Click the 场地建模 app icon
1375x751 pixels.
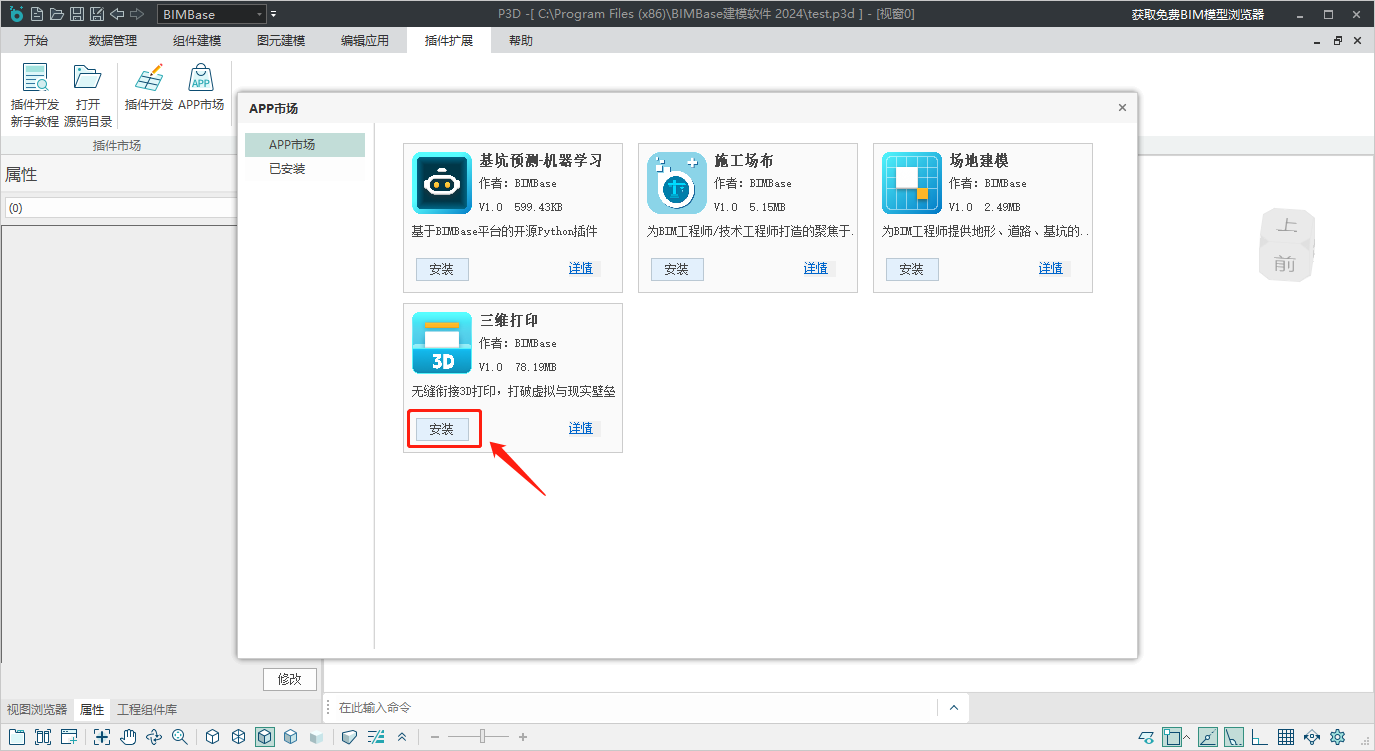(x=912, y=183)
